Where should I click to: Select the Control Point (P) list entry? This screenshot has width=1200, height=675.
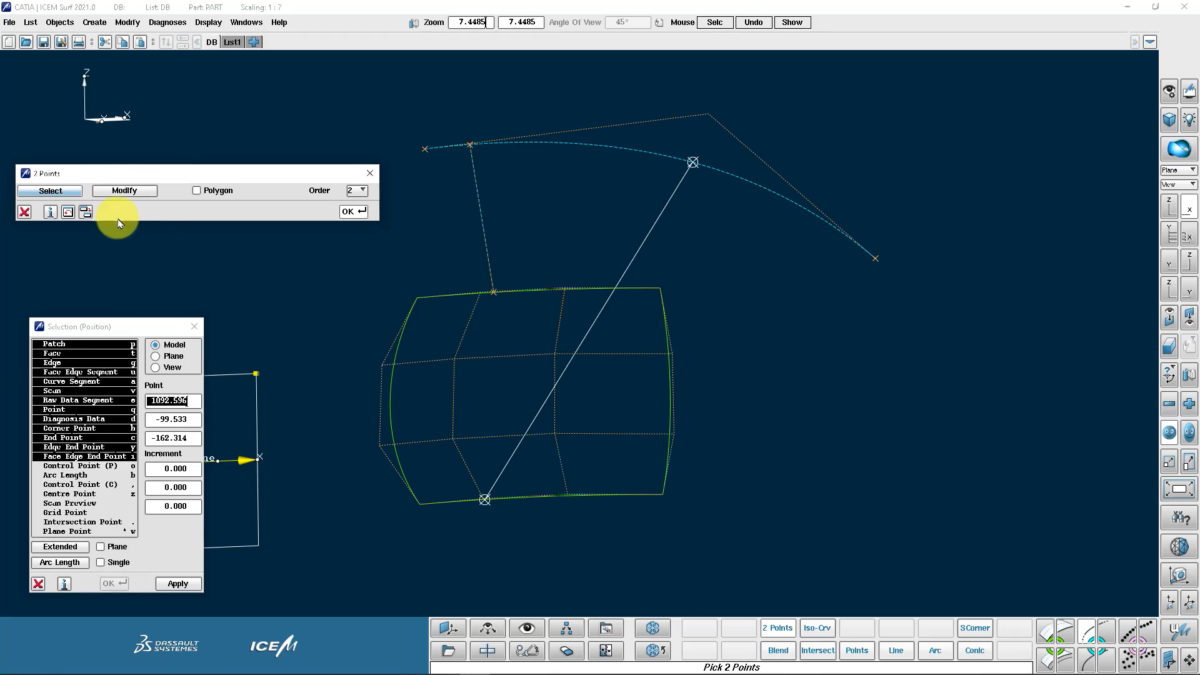click(x=85, y=466)
